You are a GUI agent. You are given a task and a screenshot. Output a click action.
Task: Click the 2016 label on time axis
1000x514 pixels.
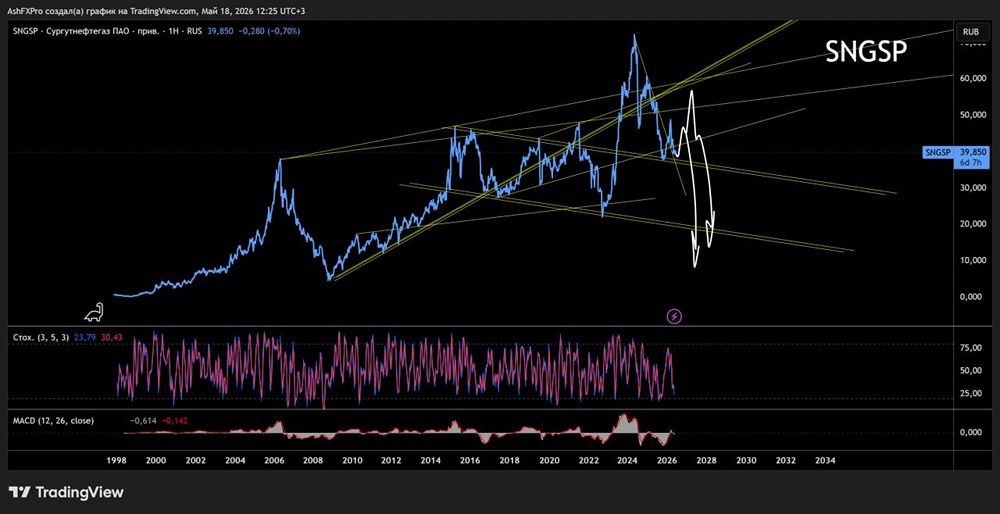point(470,460)
